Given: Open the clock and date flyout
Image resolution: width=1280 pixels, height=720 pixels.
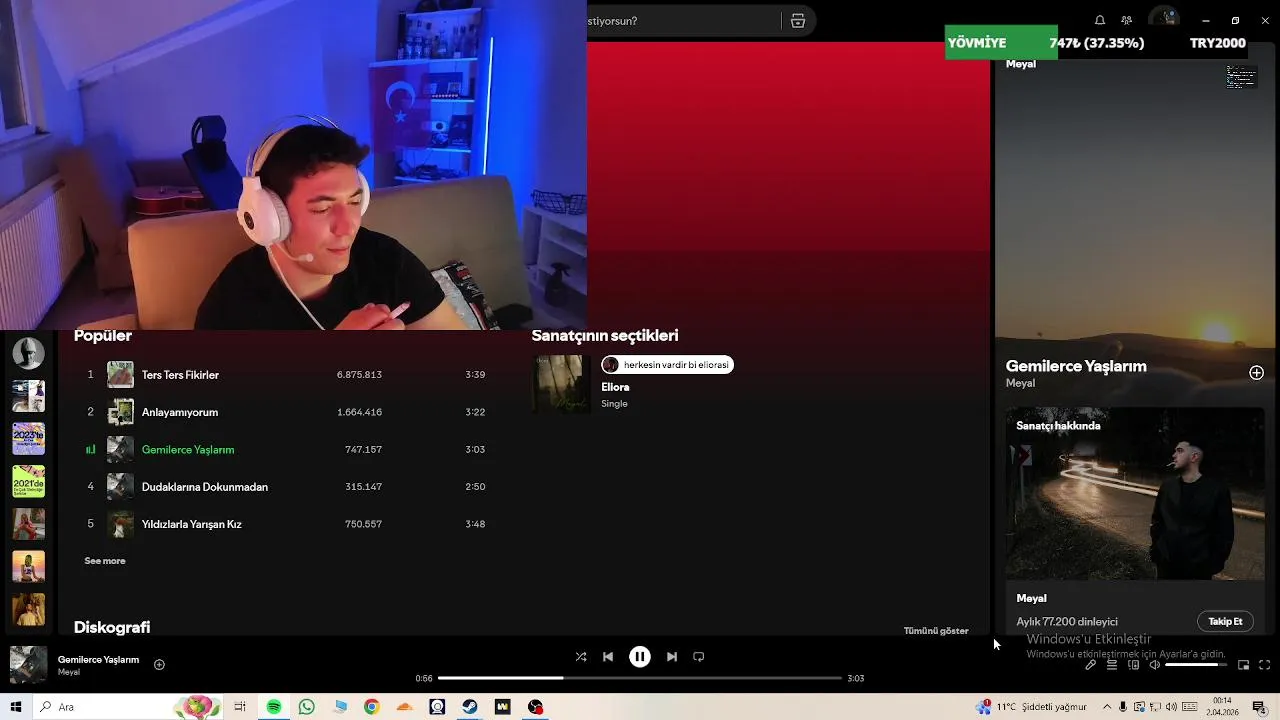Looking at the screenshot, I should pos(1222,707).
